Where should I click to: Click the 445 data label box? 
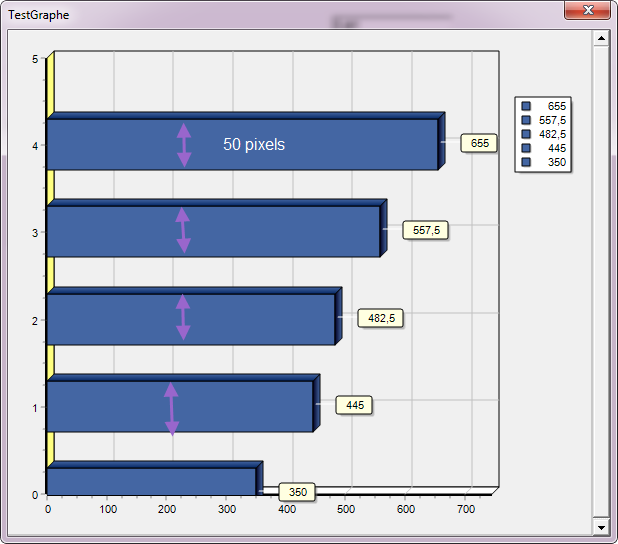tap(354, 405)
